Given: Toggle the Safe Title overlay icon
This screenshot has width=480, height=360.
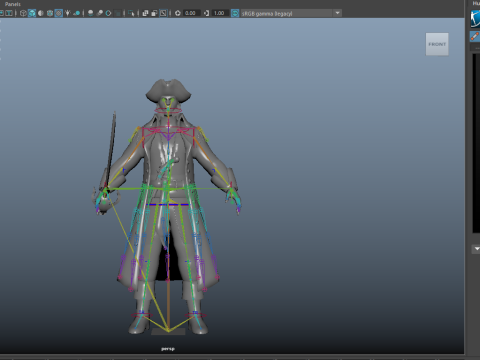Looking at the screenshot, I should (x=9, y=13).
